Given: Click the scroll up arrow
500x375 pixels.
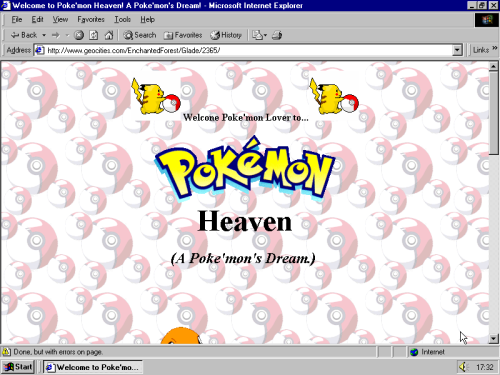Looking at the screenshot, I should (493, 66).
